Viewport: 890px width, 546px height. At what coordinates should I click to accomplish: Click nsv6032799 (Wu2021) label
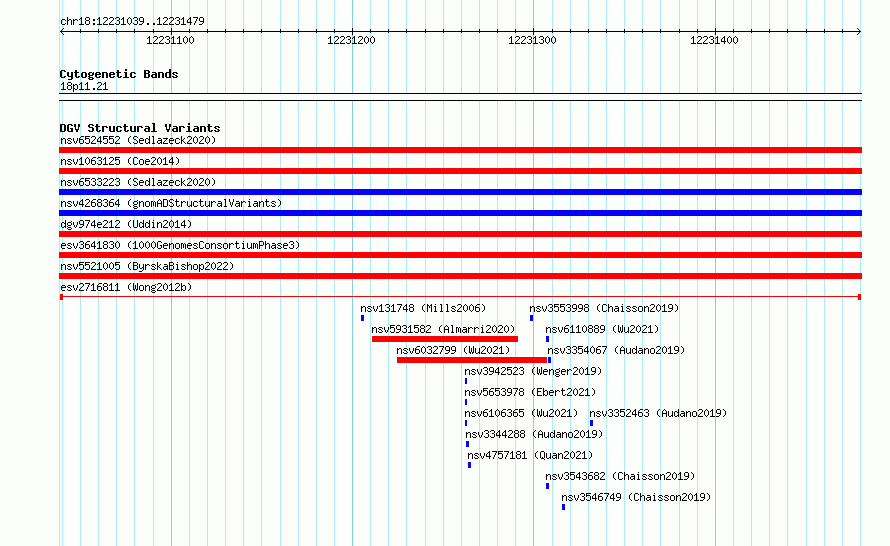(453, 350)
